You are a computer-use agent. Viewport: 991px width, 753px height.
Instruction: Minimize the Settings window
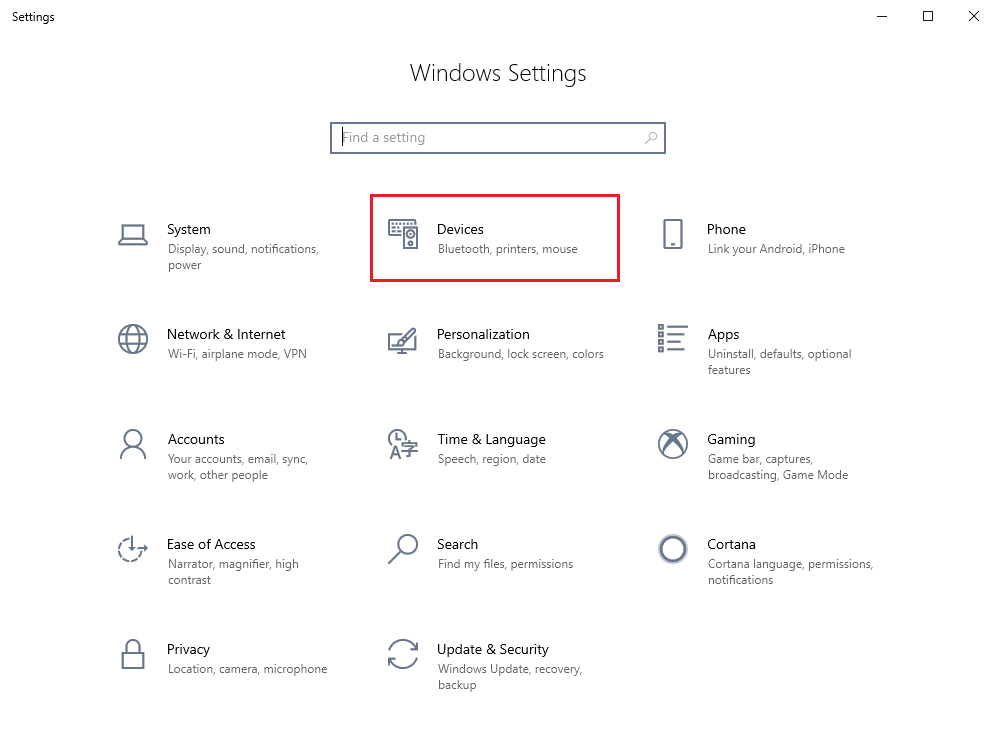pyautogui.click(x=882, y=16)
